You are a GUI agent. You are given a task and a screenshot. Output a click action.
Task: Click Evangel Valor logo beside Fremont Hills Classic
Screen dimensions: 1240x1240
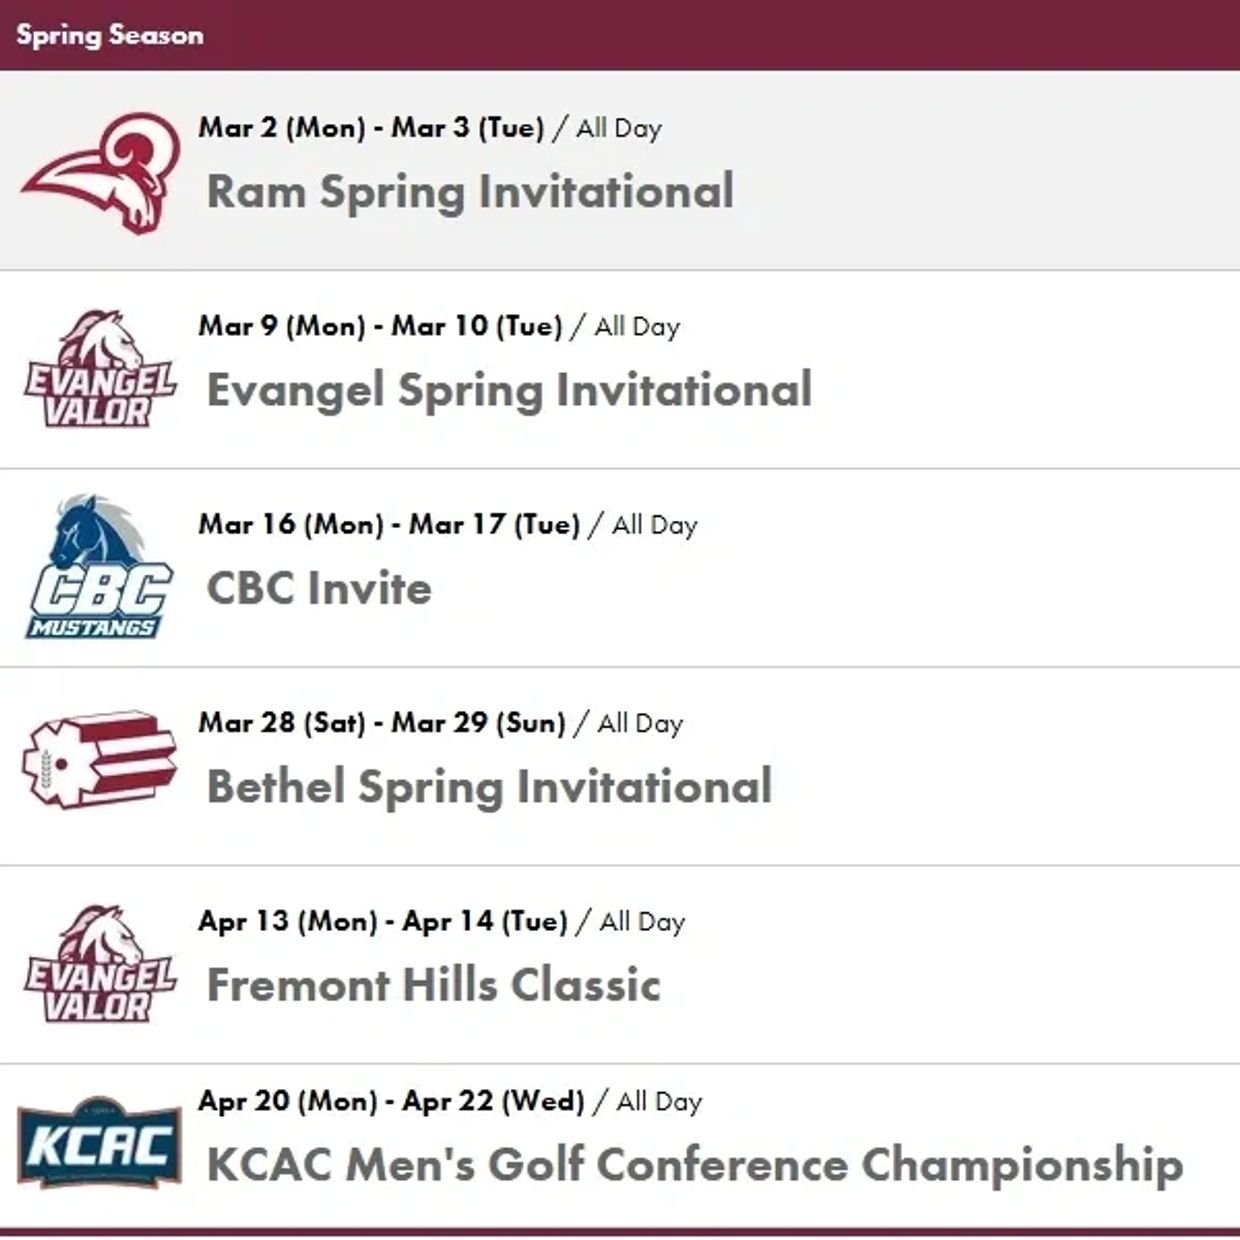click(x=100, y=964)
